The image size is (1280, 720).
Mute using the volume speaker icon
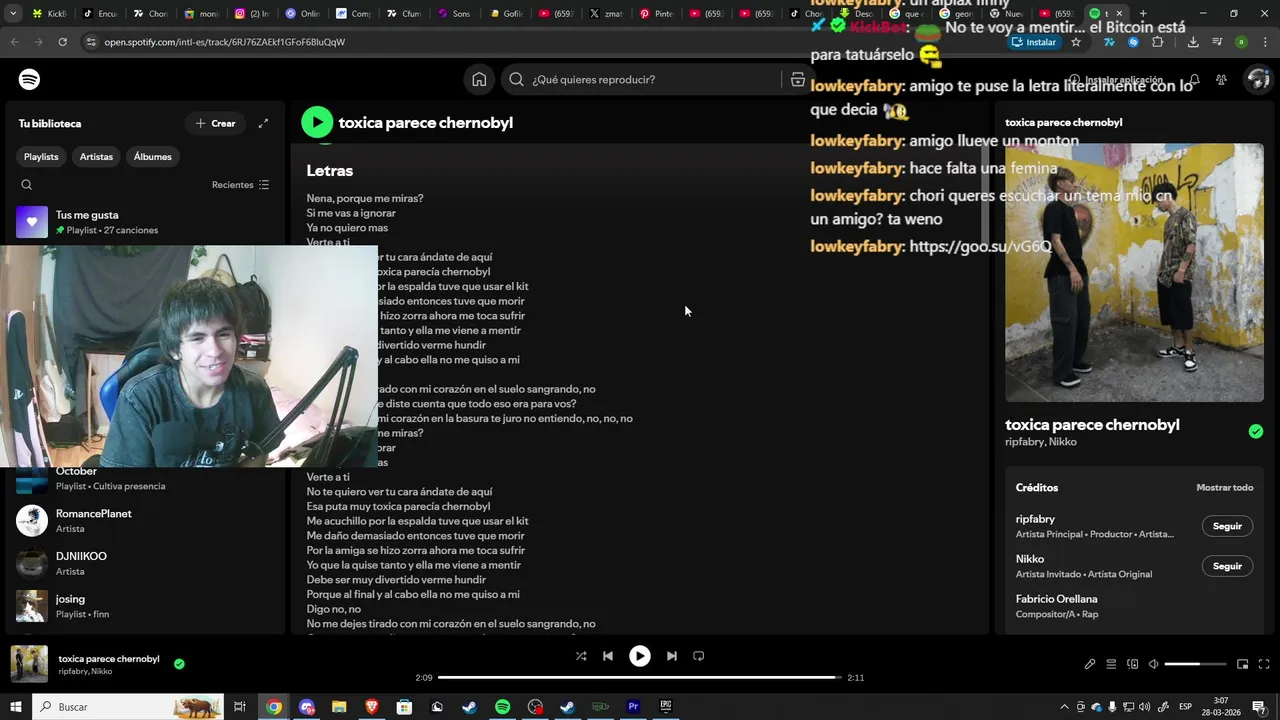pos(1153,664)
